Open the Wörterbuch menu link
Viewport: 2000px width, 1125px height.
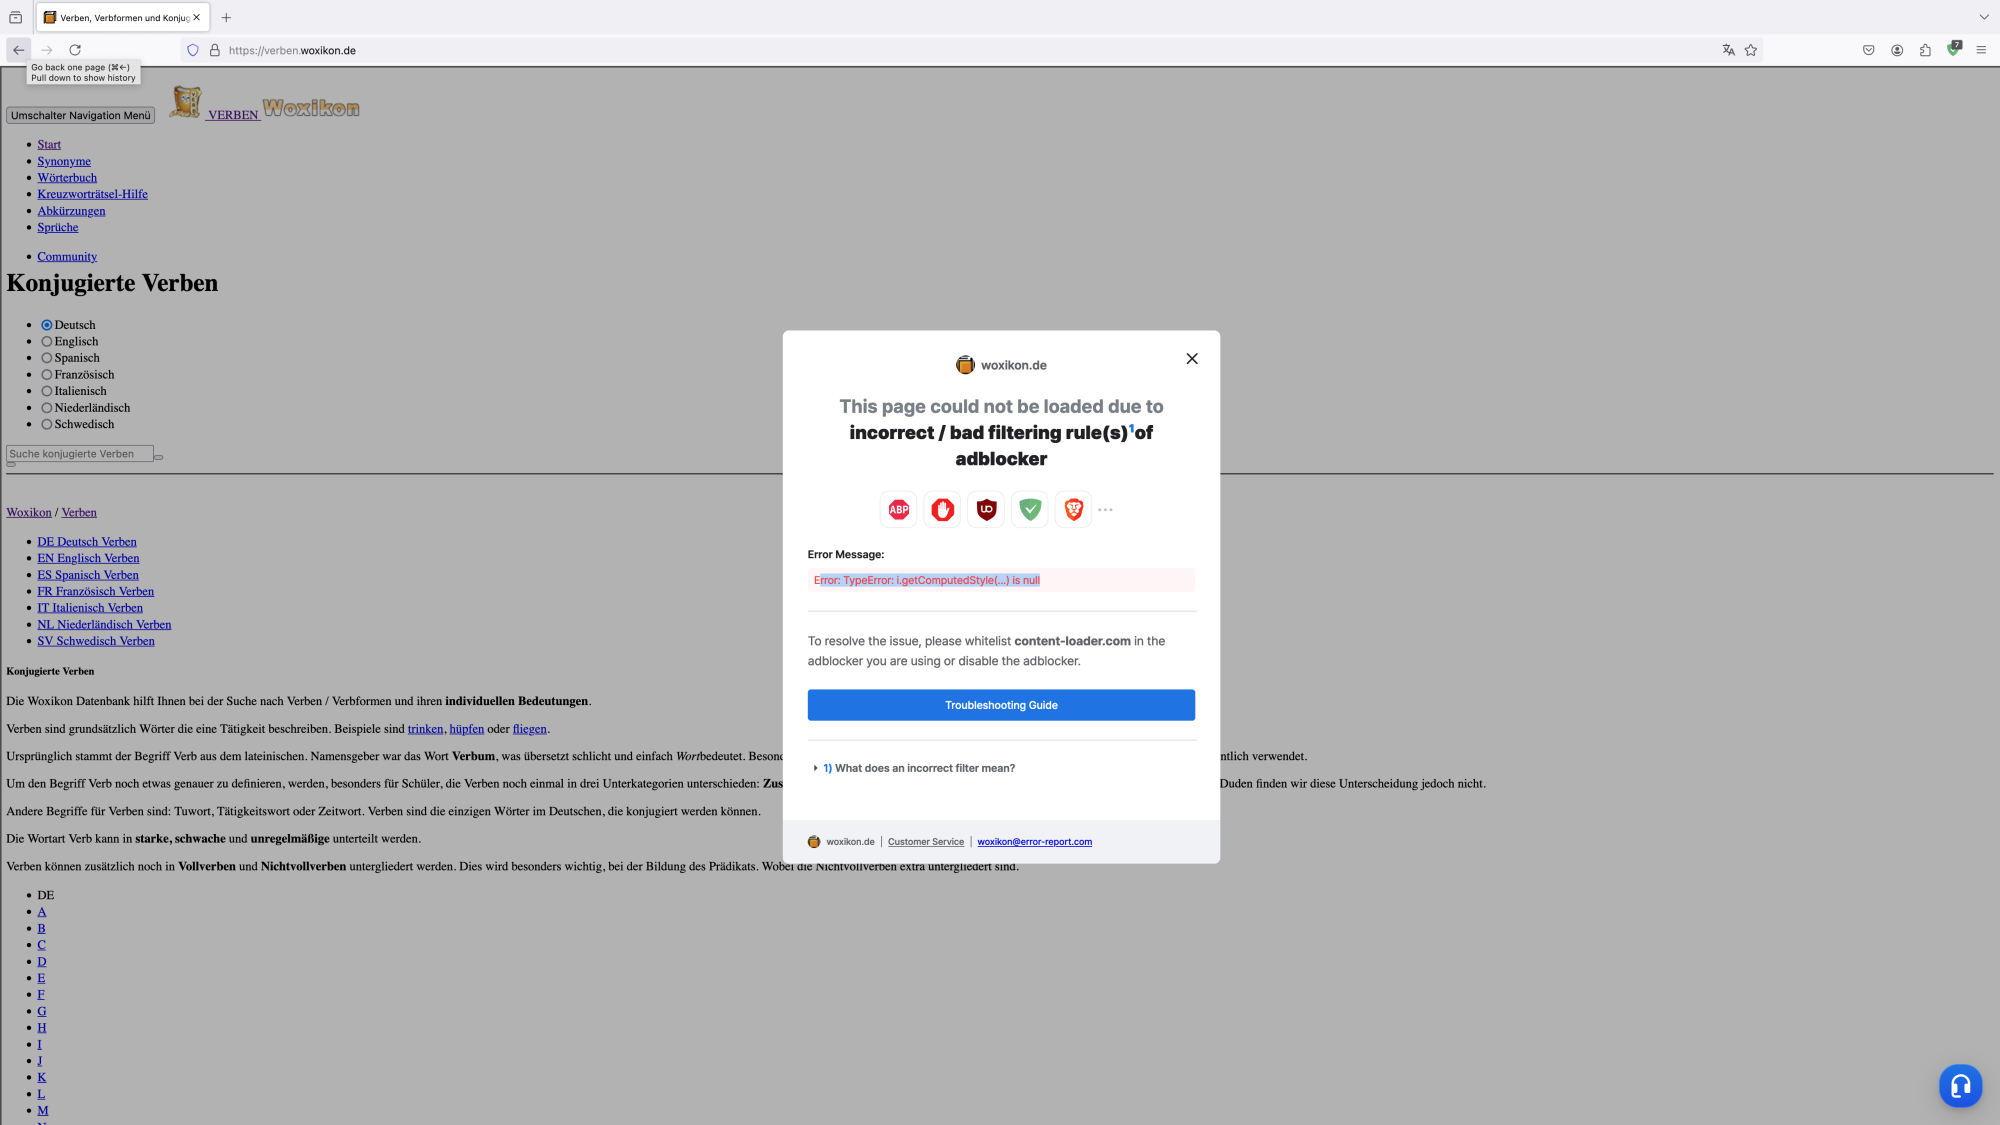coord(67,178)
